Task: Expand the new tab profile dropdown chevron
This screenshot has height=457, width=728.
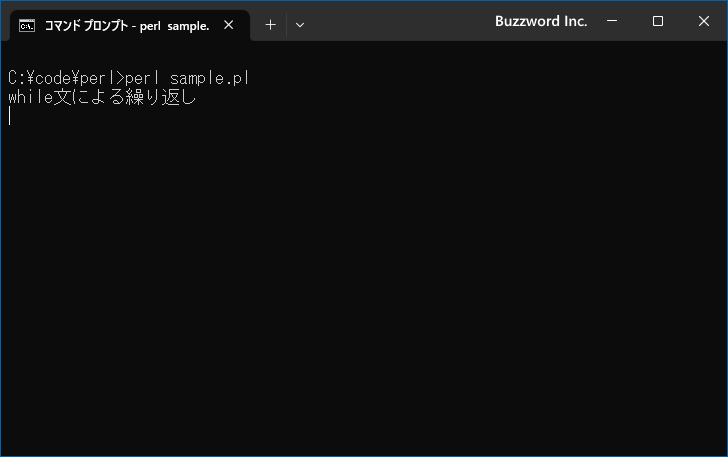Action: click(x=300, y=25)
